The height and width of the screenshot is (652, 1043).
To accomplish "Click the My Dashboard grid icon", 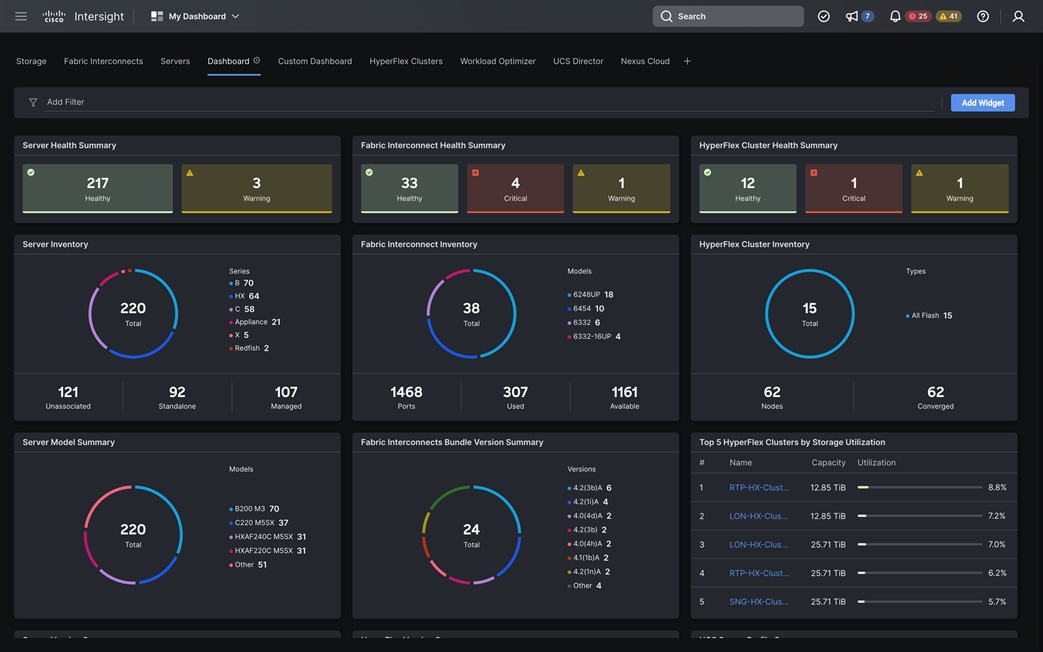I will coord(157,16).
